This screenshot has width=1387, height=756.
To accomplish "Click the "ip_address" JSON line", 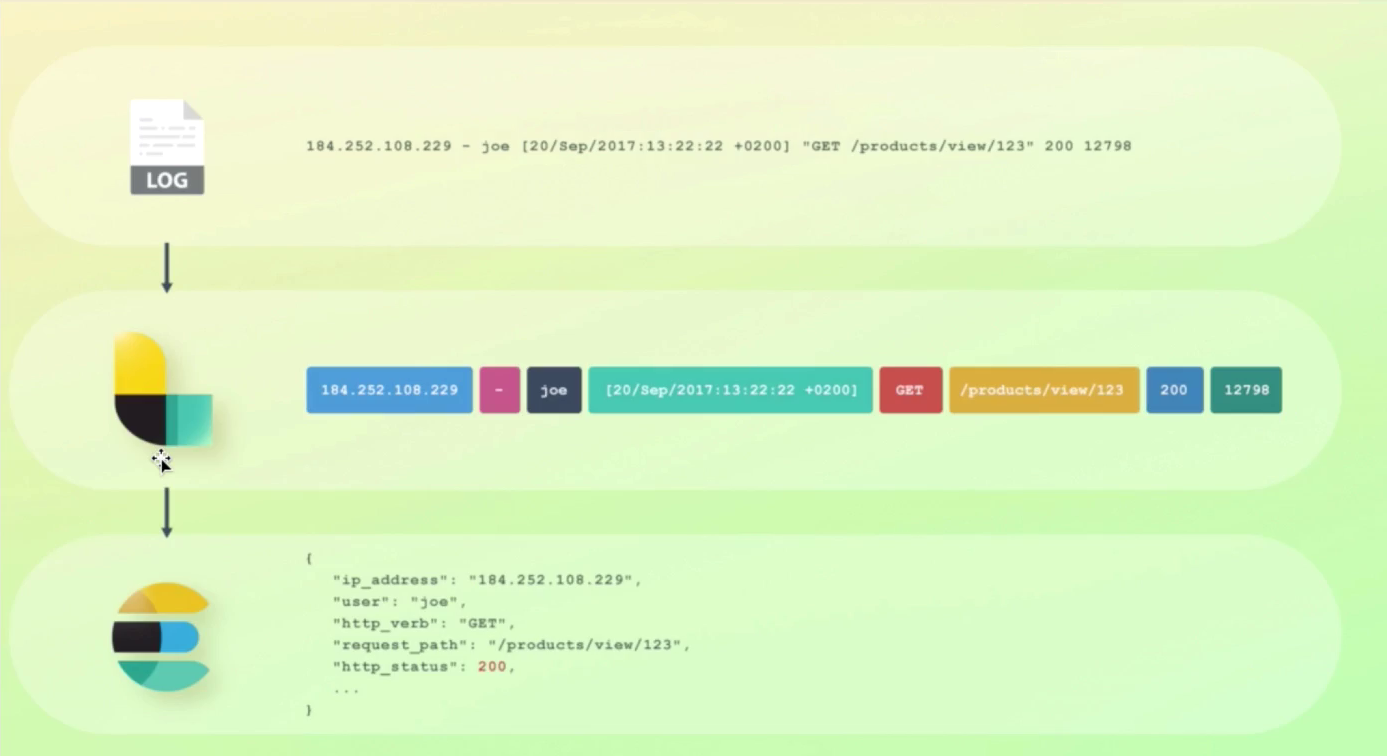I will tap(487, 580).
